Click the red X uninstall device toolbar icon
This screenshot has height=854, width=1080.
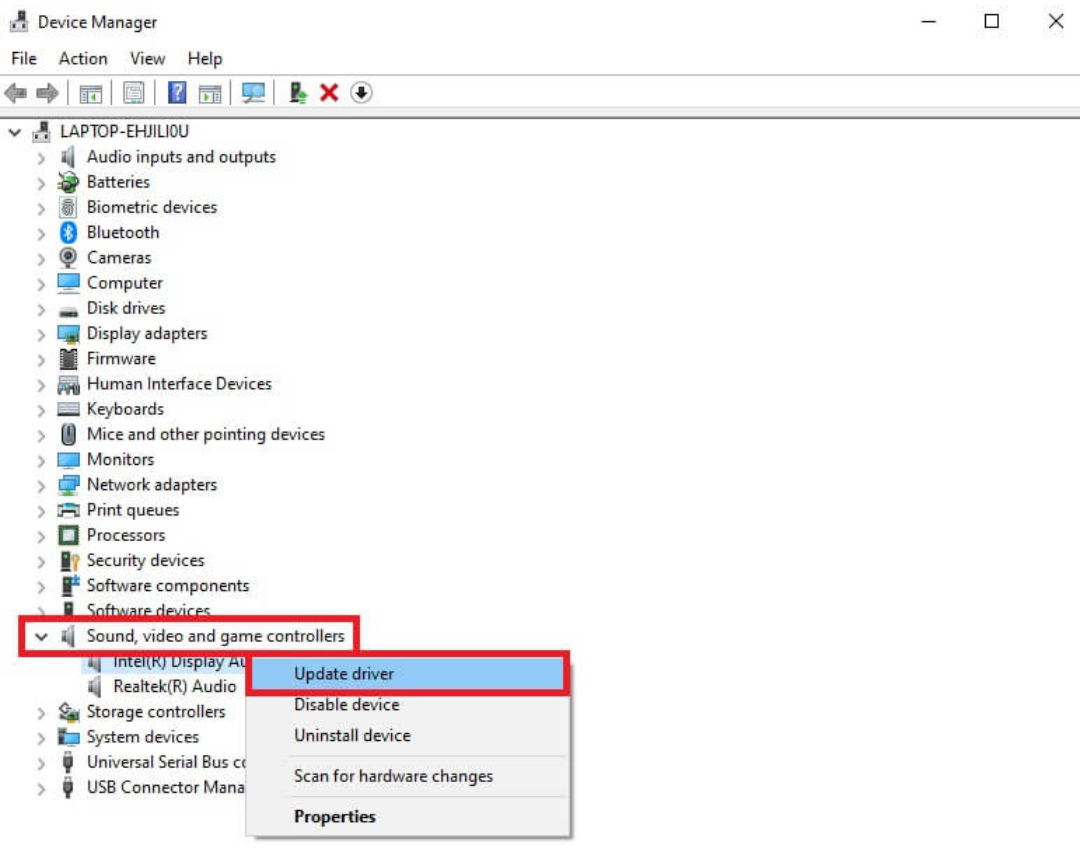tap(329, 93)
